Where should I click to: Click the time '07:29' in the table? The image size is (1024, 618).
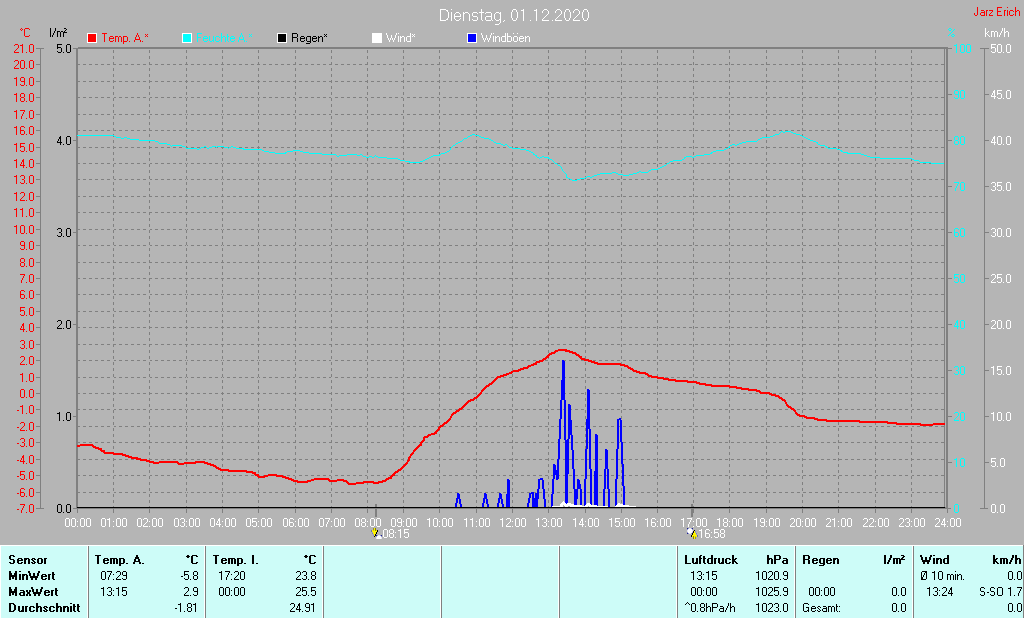point(114,576)
